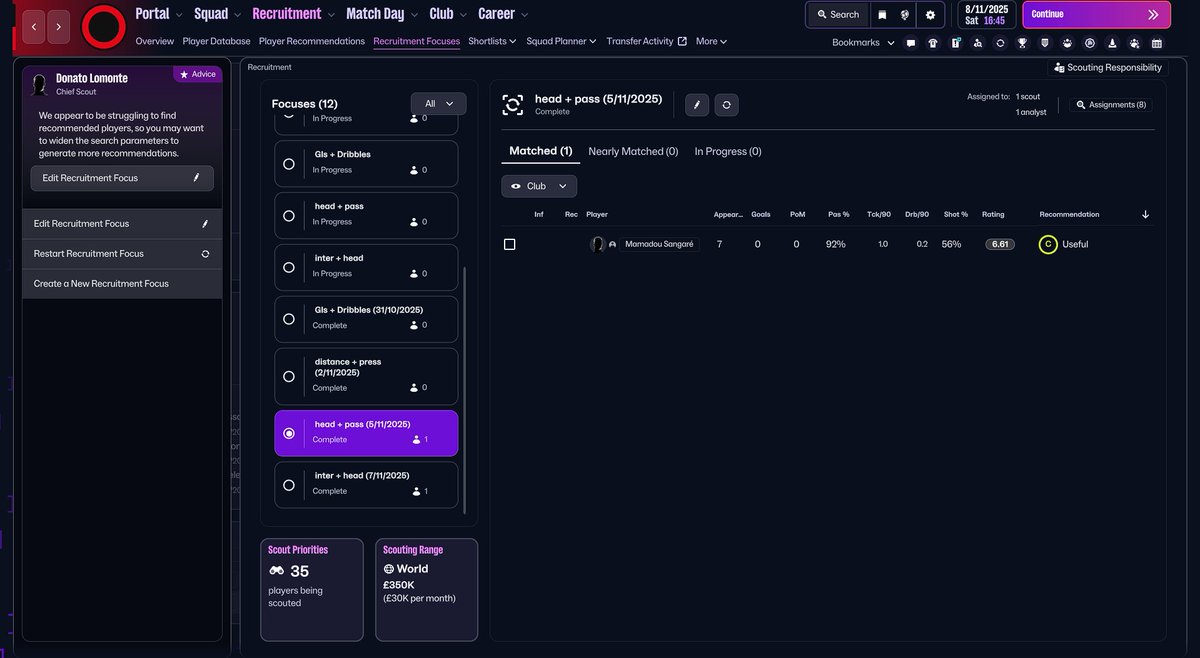Click the Continue button
Screen dimensions: 1200x658
[x=1095, y=15]
